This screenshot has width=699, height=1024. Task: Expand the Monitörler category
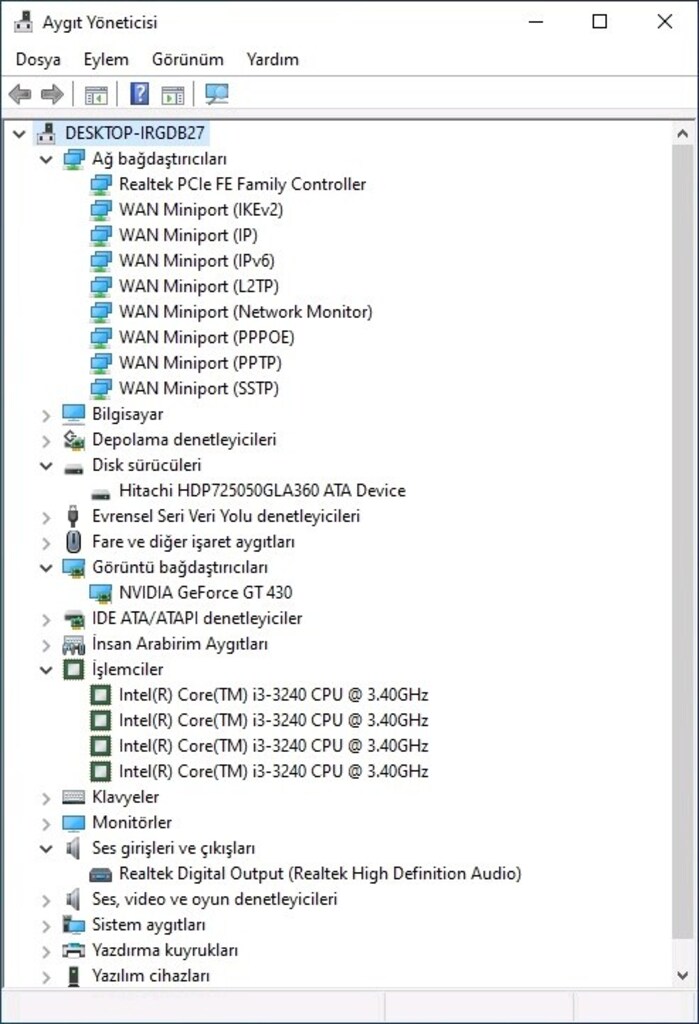coord(46,824)
